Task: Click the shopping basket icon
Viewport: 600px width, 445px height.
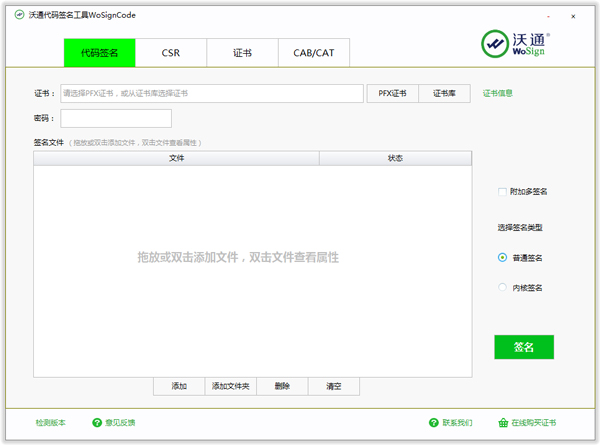Action: pos(503,422)
